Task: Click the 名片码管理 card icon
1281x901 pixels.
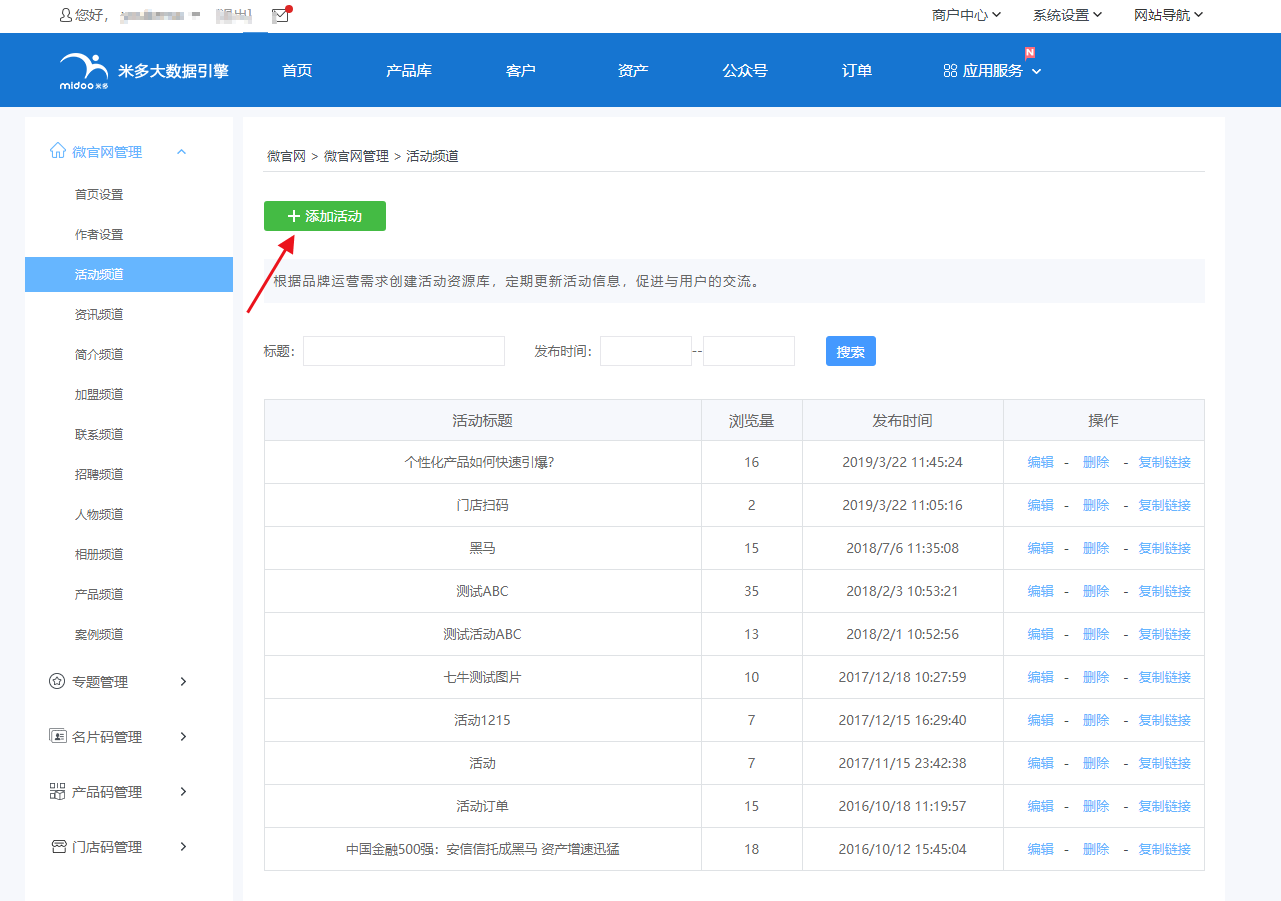Action: pyautogui.click(x=58, y=736)
